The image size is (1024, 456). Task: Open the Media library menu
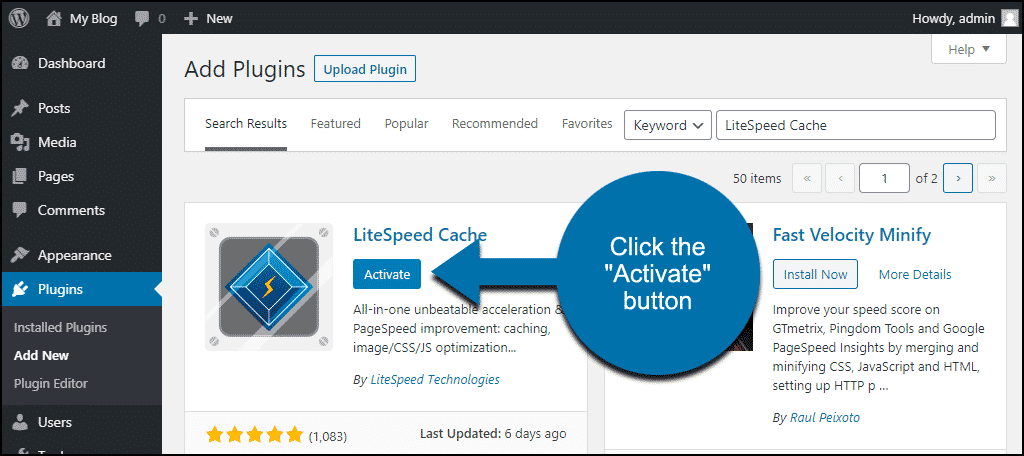pyautogui.click(x=56, y=142)
